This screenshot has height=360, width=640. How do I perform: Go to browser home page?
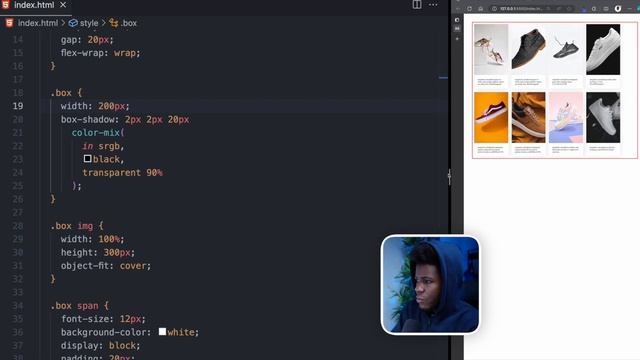(481, 9)
